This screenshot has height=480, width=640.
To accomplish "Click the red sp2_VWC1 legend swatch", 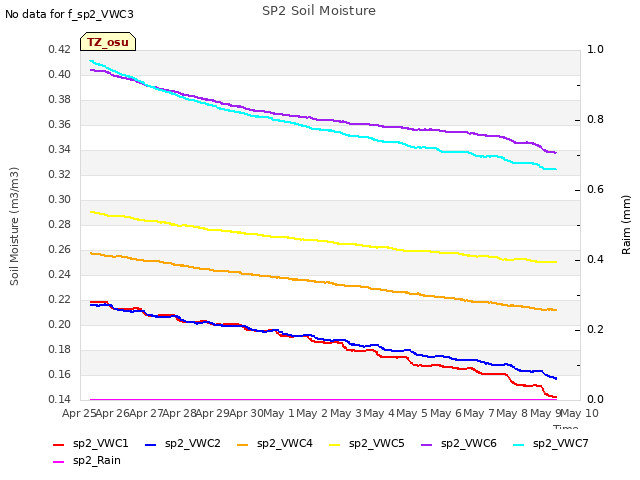I will [x=59, y=444].
